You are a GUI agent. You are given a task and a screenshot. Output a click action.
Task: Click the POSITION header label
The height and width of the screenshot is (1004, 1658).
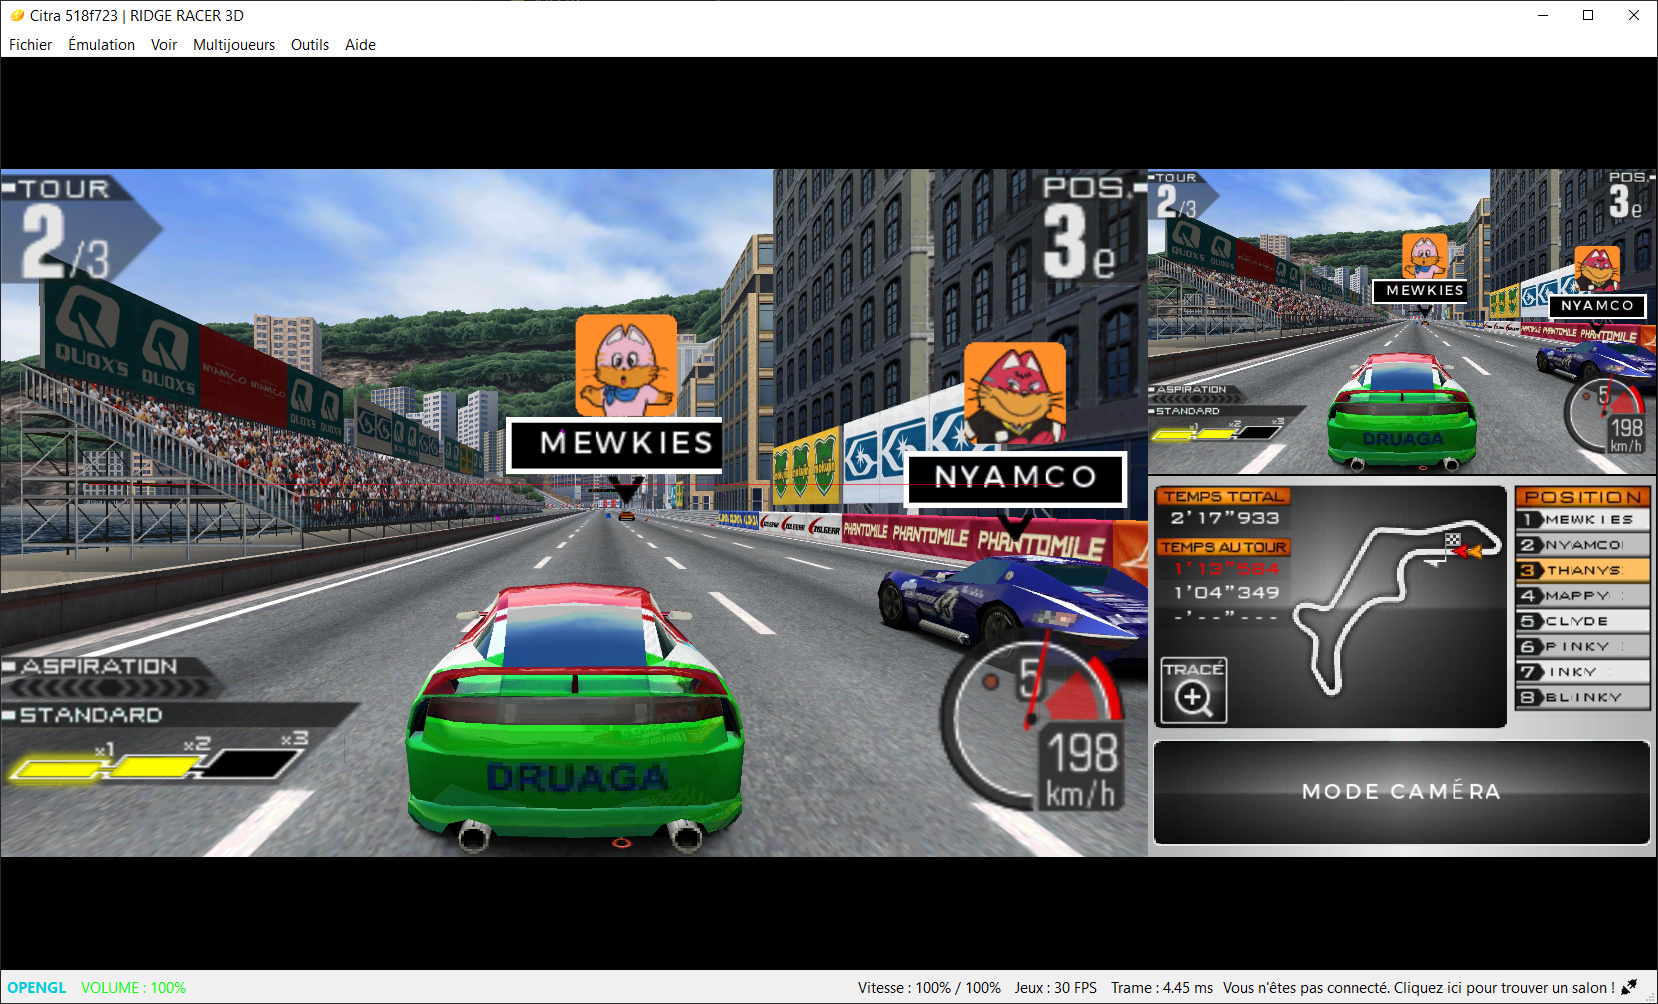click(x=1583, y=497)
